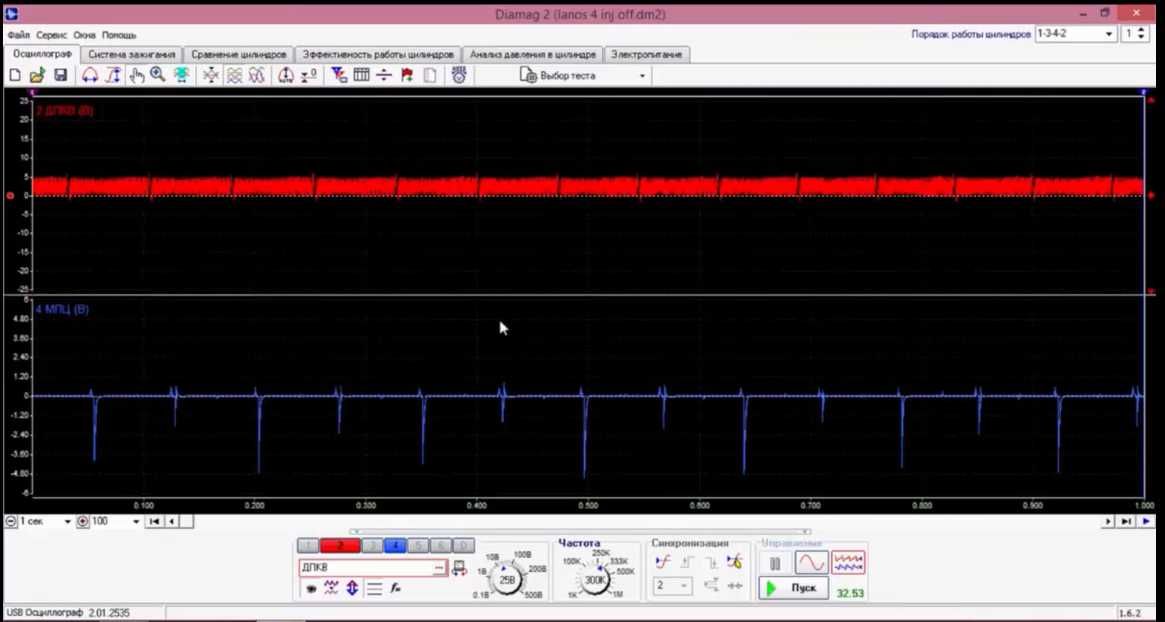Click the blue waveform filter icon under ДПКВ
The image size is (1165, 622).
click(331, 588)
